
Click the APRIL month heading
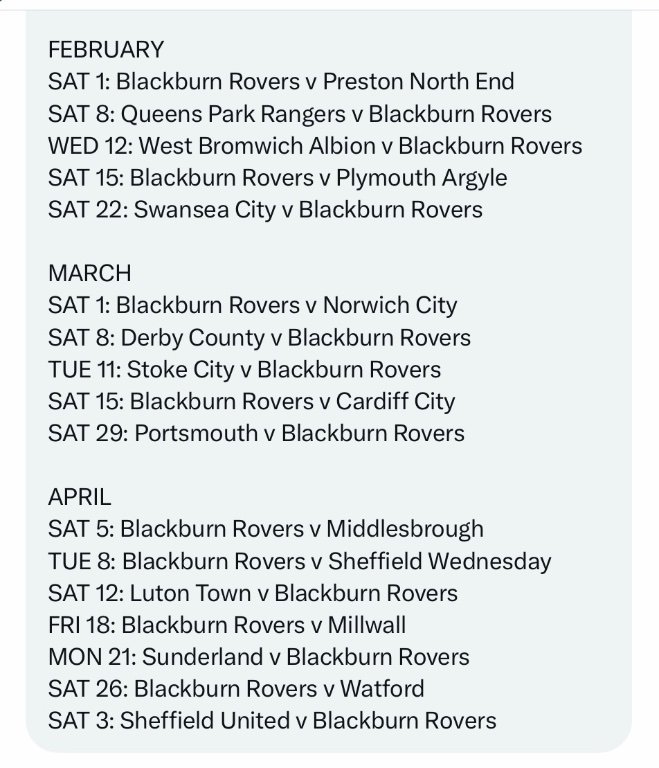click(80, 497)
